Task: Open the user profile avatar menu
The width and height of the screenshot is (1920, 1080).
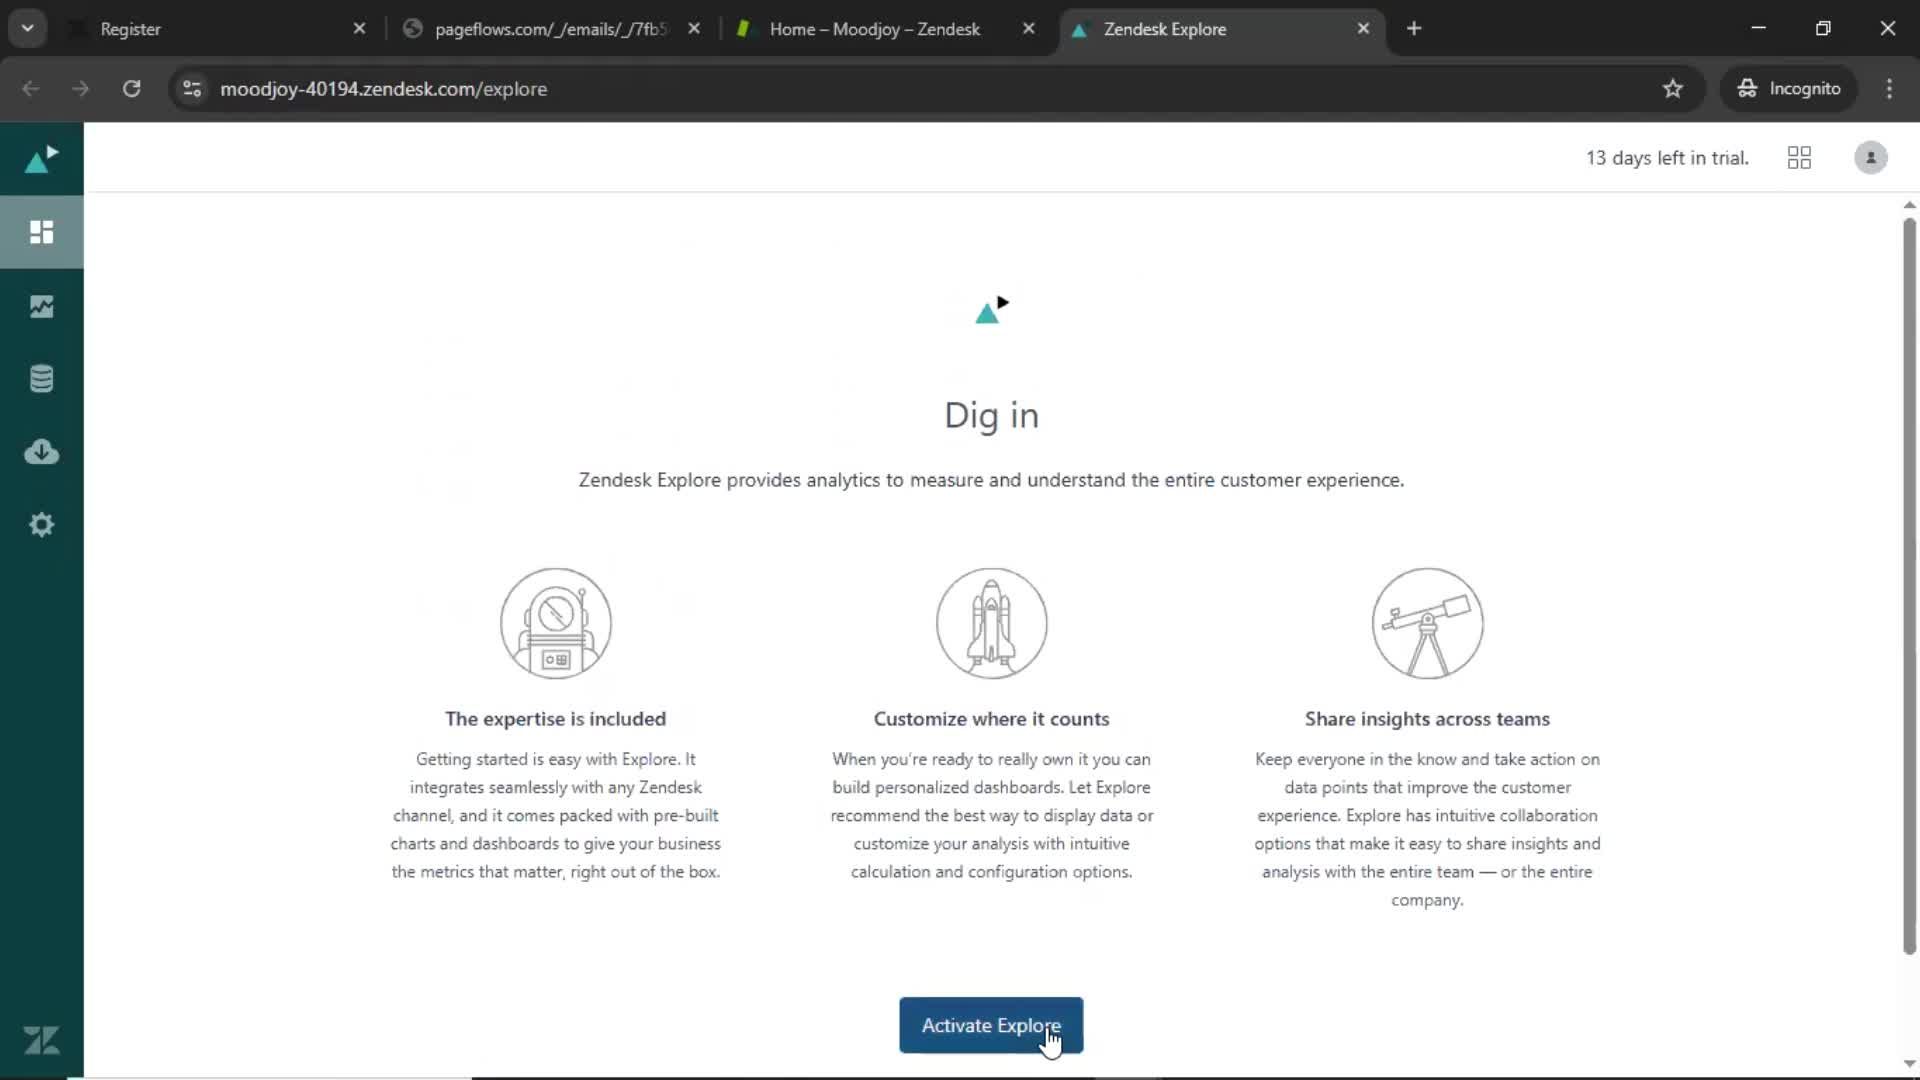Action: [x=1870, y=158]
